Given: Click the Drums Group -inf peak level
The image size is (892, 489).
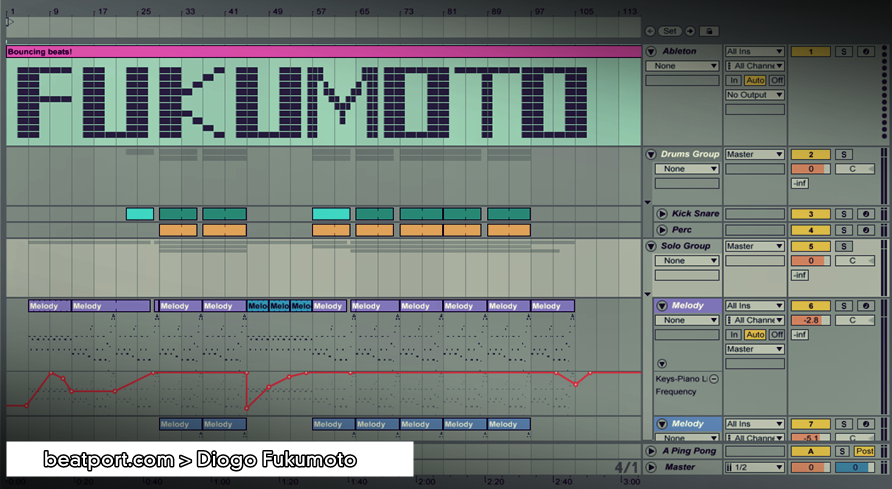Looking at the screenshot, I should [x=800, y=184].
